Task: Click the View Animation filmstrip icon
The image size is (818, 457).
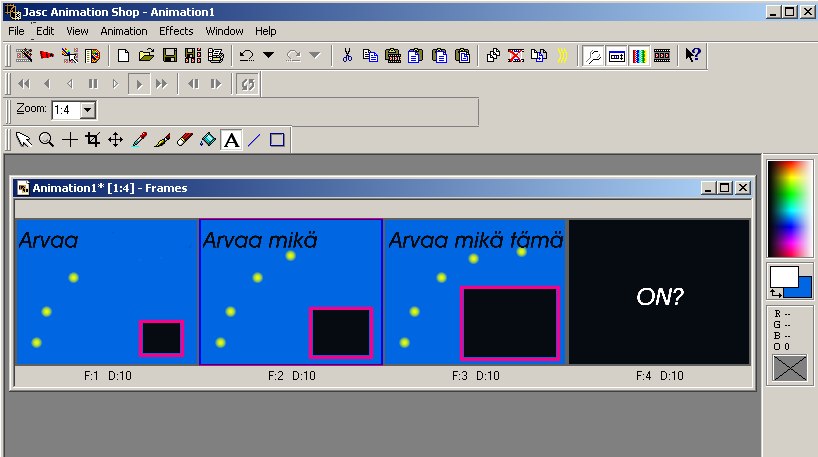Action: (x=662, y=55)
